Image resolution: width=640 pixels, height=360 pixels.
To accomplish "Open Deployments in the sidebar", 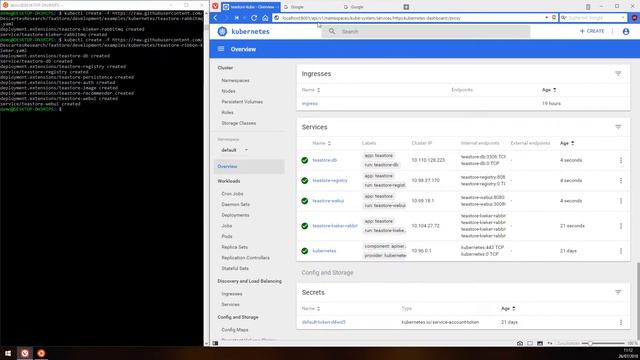I will tap(235, 215).
